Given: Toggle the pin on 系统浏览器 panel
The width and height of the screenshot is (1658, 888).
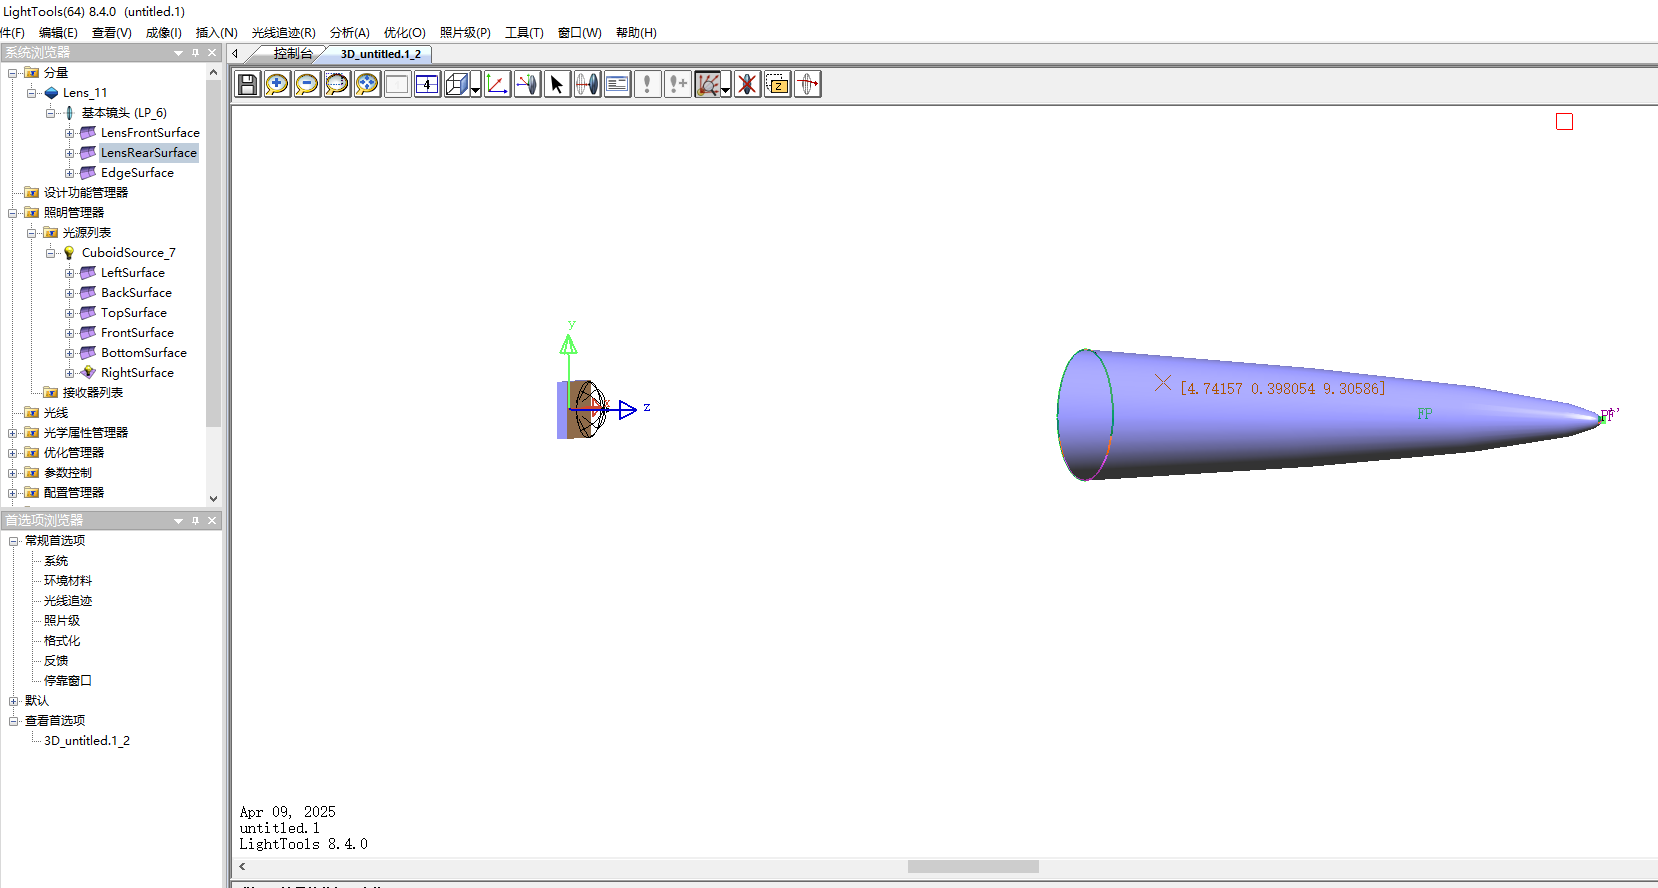Looking at the screenshot, I should click(x=195, y=53).
